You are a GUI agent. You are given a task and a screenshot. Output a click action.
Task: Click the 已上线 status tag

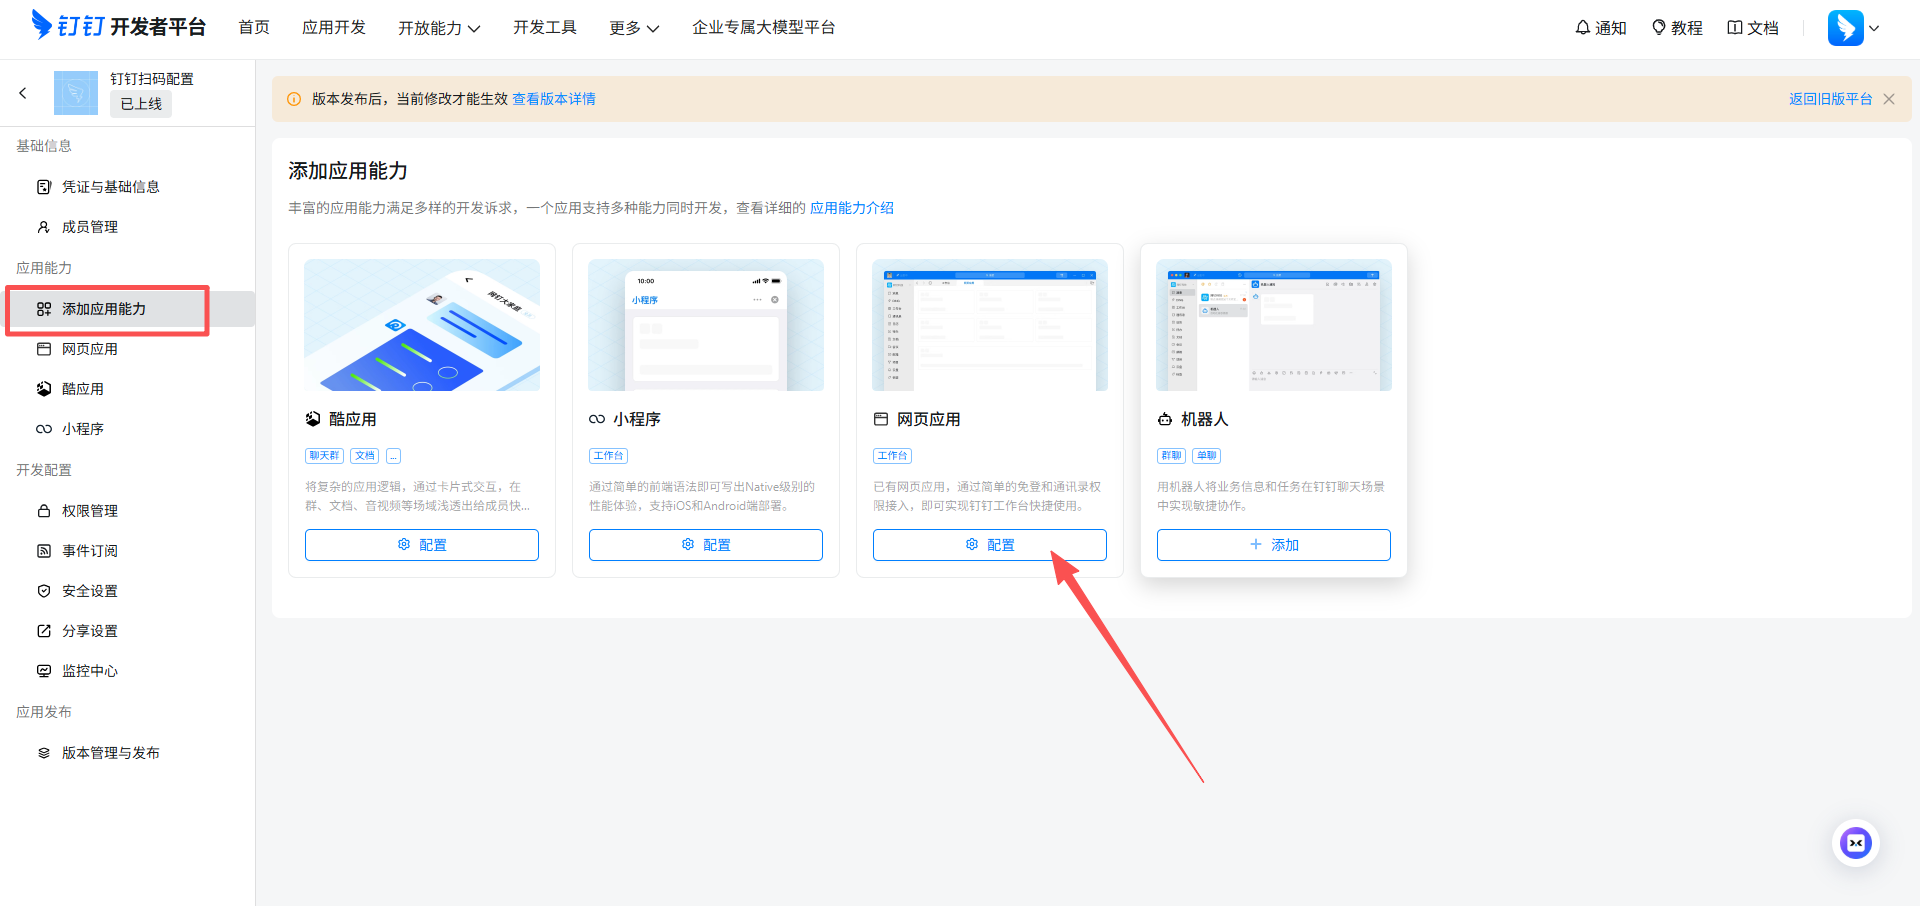tap(141, 104)
